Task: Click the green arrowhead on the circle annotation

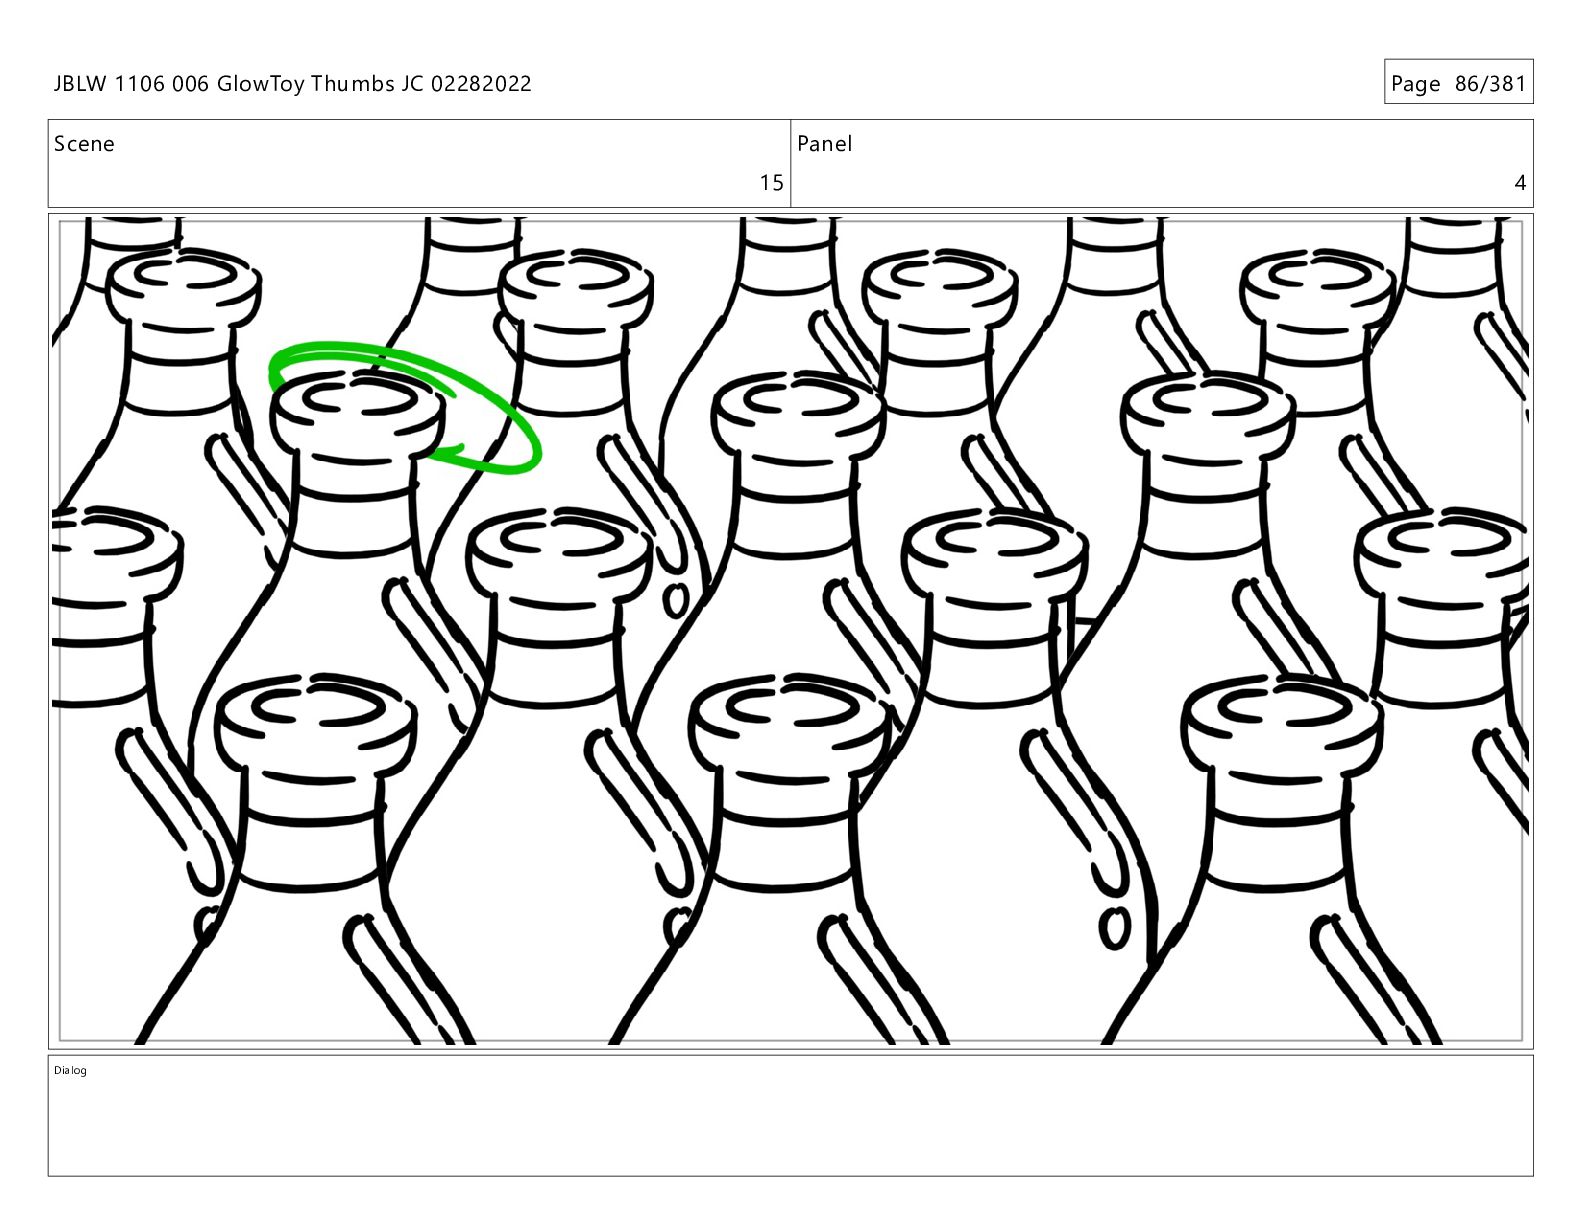Action: pyautogui.click(x=450, y=454)
